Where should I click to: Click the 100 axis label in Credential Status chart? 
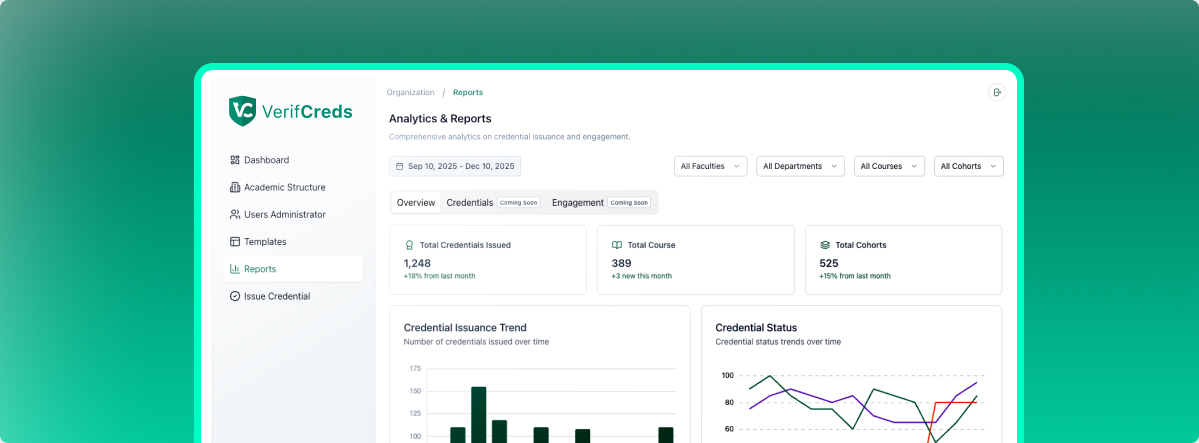727,376
